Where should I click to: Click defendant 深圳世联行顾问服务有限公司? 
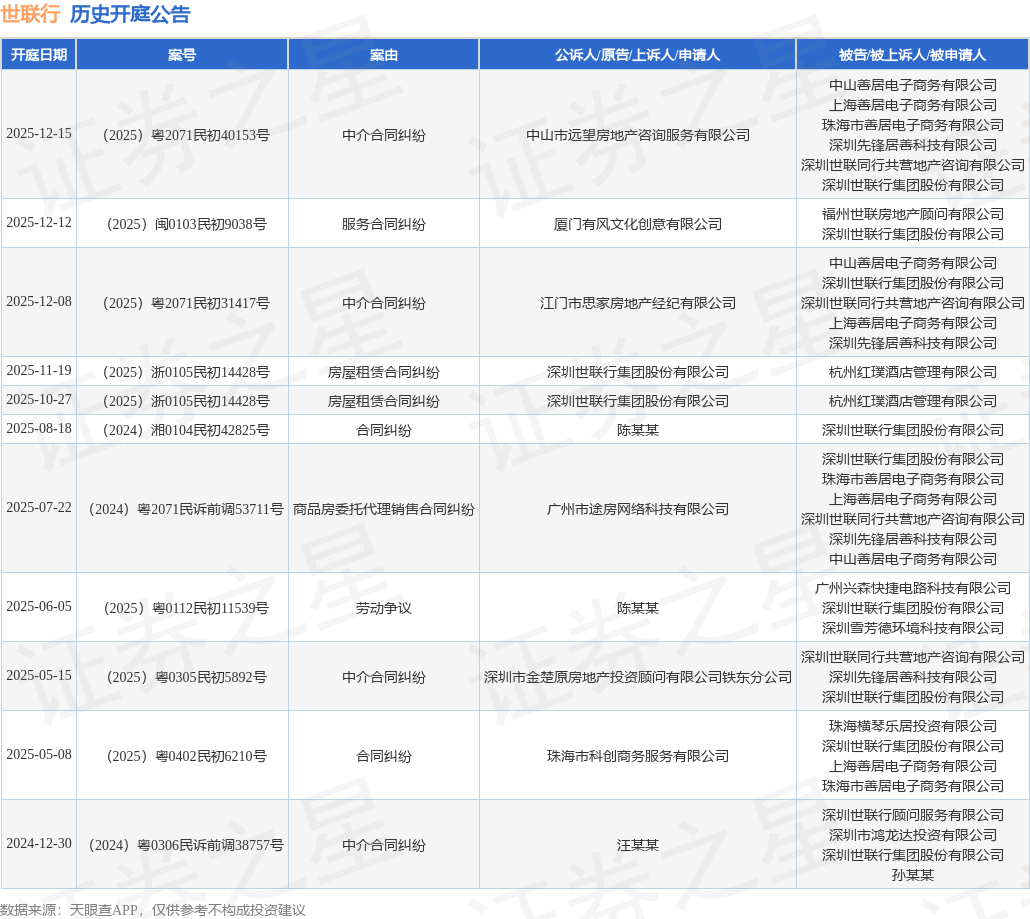pyautogui.click(x=913, y=815)
